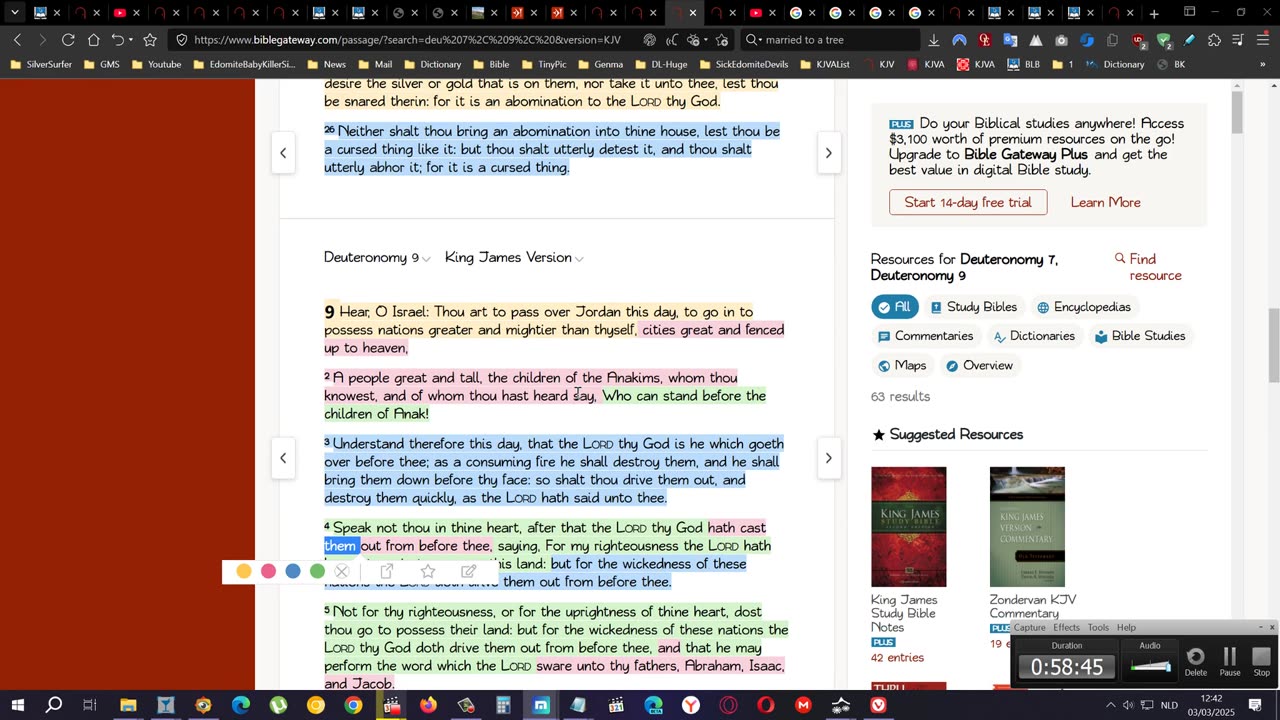Add a note using the pencil-edit icon
1280x720 pixels.
tap(468, 571)
